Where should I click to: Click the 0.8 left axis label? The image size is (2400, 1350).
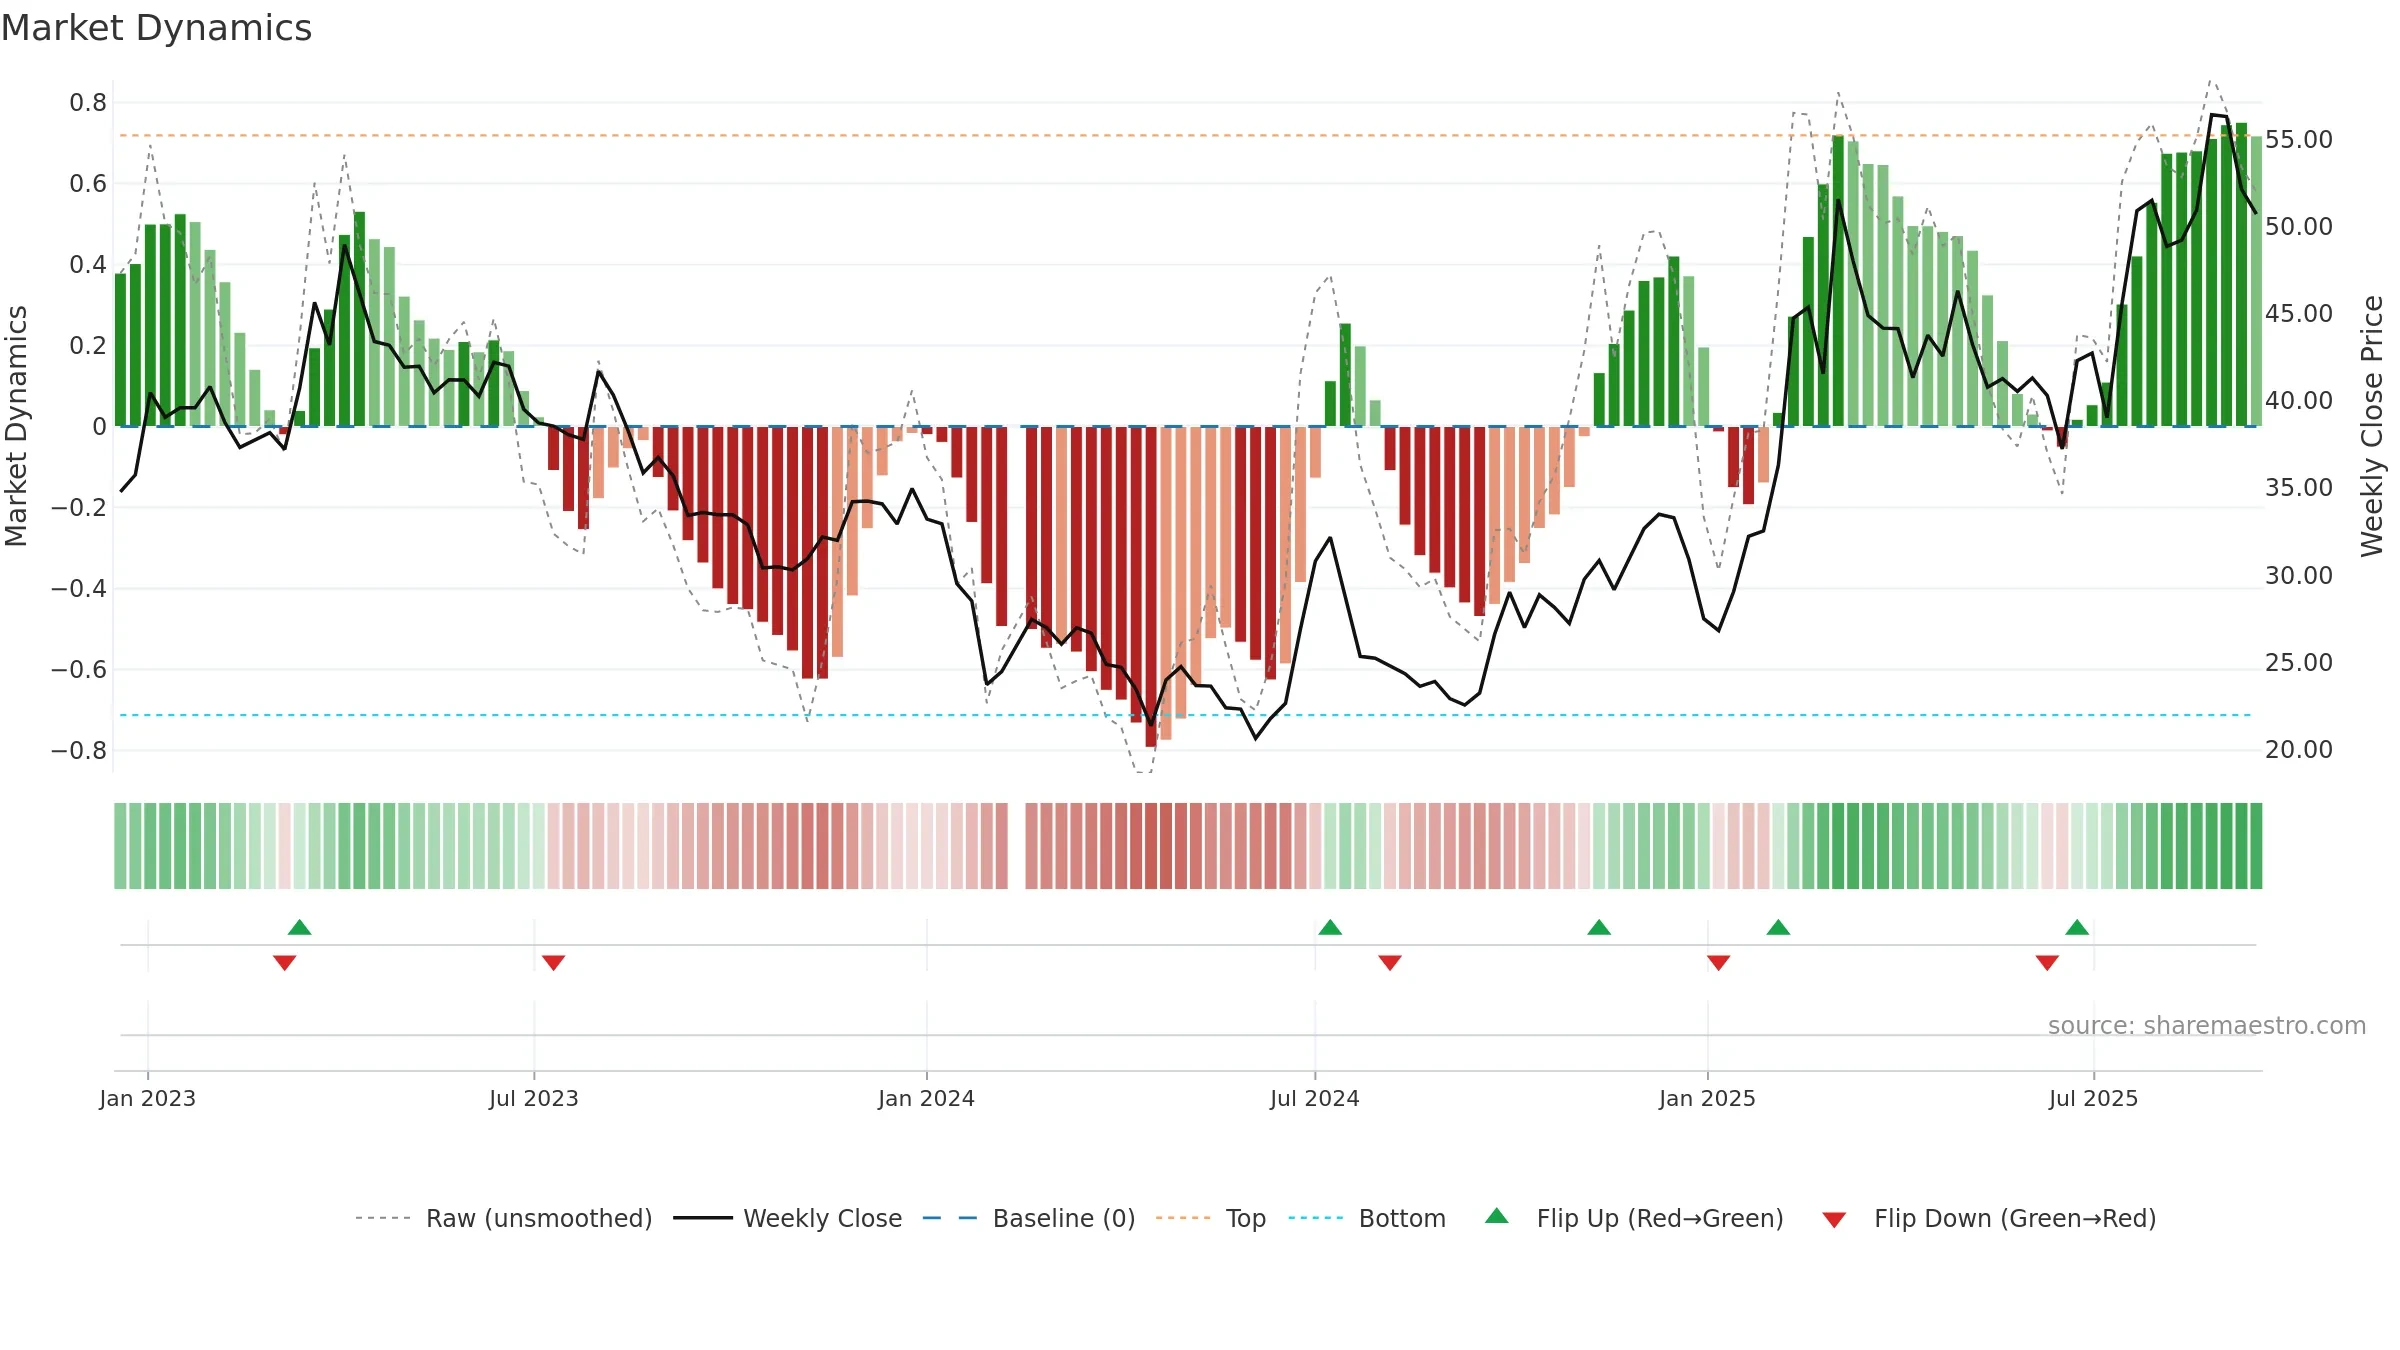click(x=88, y=102)
